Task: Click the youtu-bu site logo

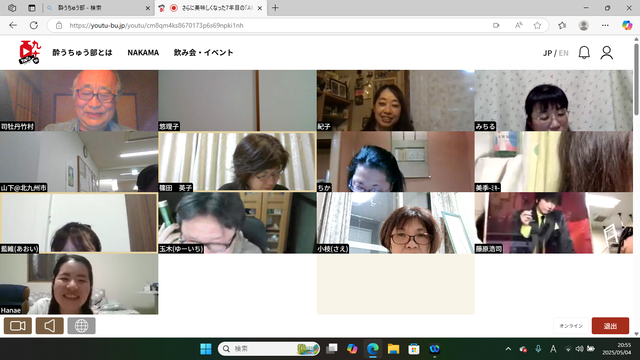Action: pyautogui.click(x=30, y=52)
